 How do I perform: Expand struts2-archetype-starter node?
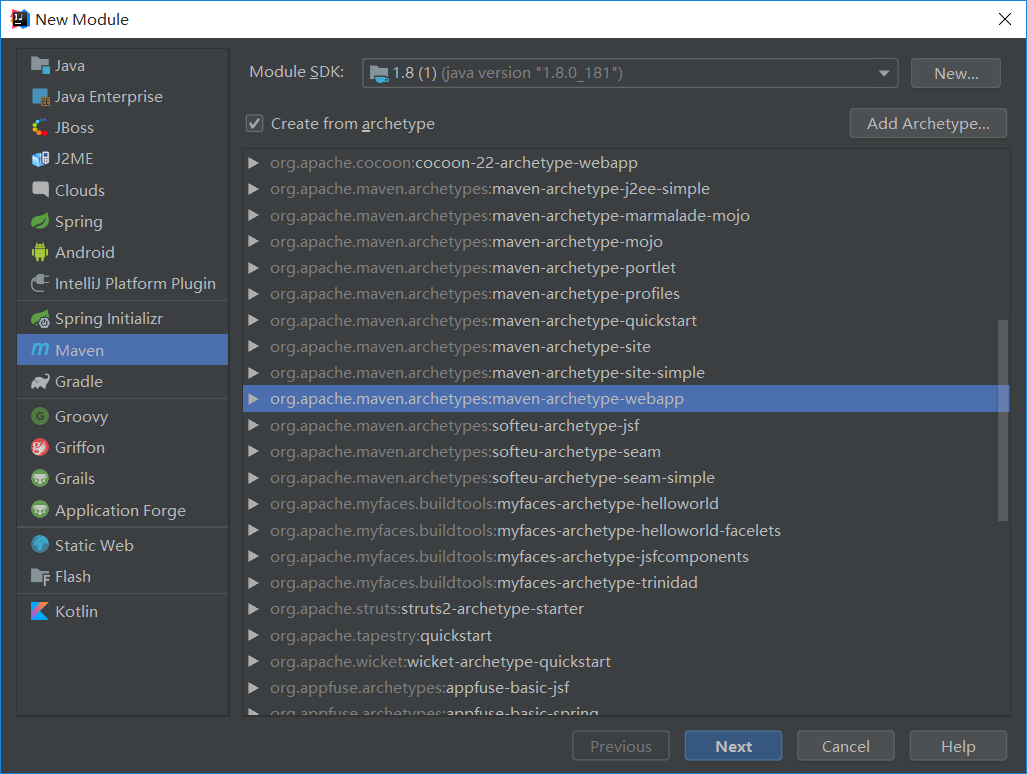[x=253, y=609]
